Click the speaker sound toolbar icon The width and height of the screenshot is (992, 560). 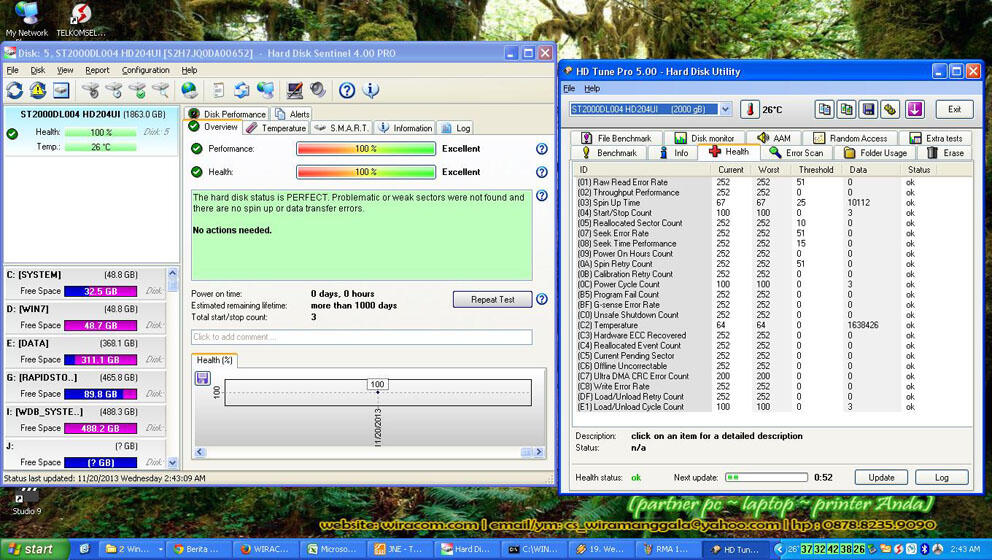point(318,90)
